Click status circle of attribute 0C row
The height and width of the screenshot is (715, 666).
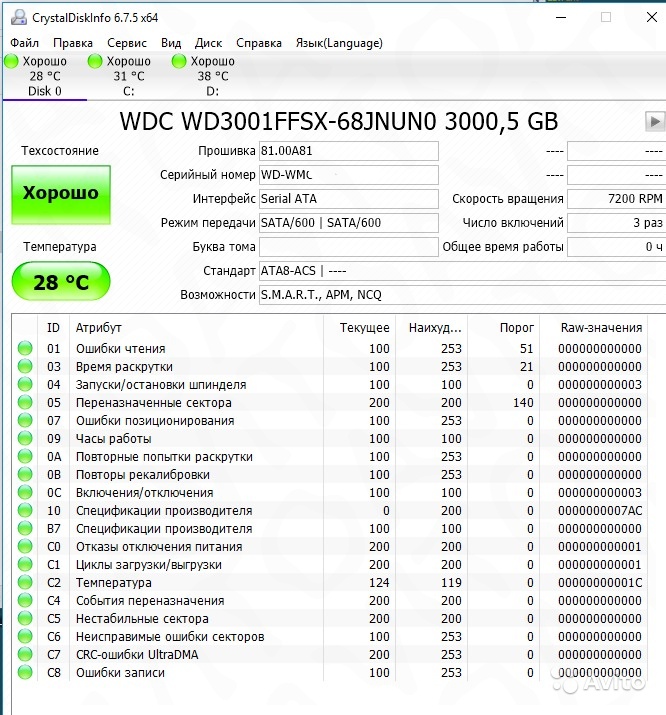tap(25, 492)
